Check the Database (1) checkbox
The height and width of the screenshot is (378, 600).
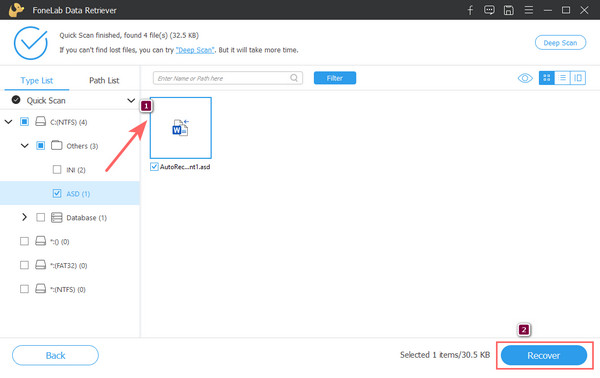click(x=40, y=217)
